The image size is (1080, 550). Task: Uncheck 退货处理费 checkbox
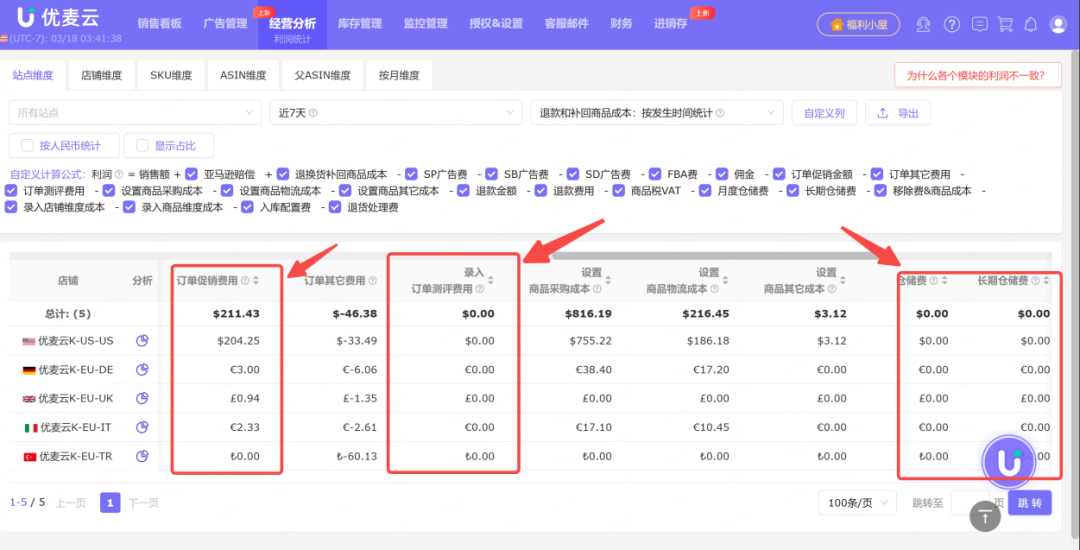(x=335, y=207)
